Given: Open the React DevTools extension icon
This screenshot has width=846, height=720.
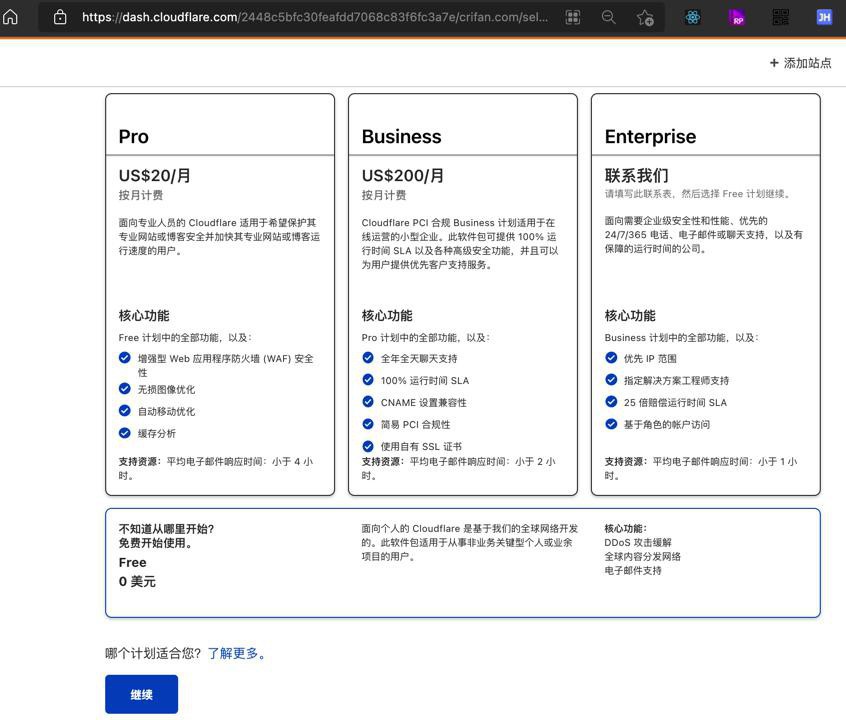Looking at the screenshot, I should point(693,17).
